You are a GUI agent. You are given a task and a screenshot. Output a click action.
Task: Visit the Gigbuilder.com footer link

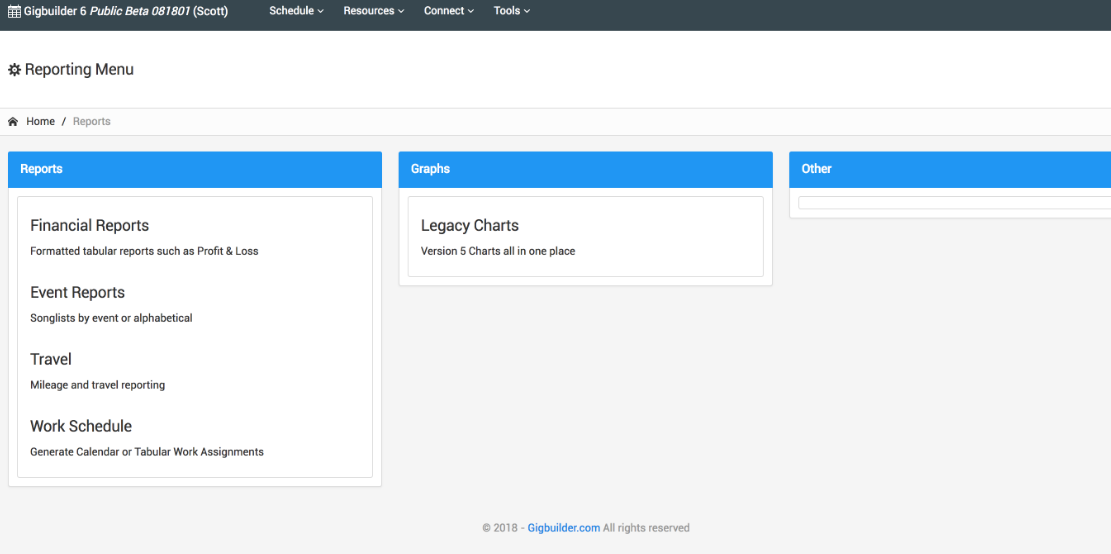(x=563, y=528)
